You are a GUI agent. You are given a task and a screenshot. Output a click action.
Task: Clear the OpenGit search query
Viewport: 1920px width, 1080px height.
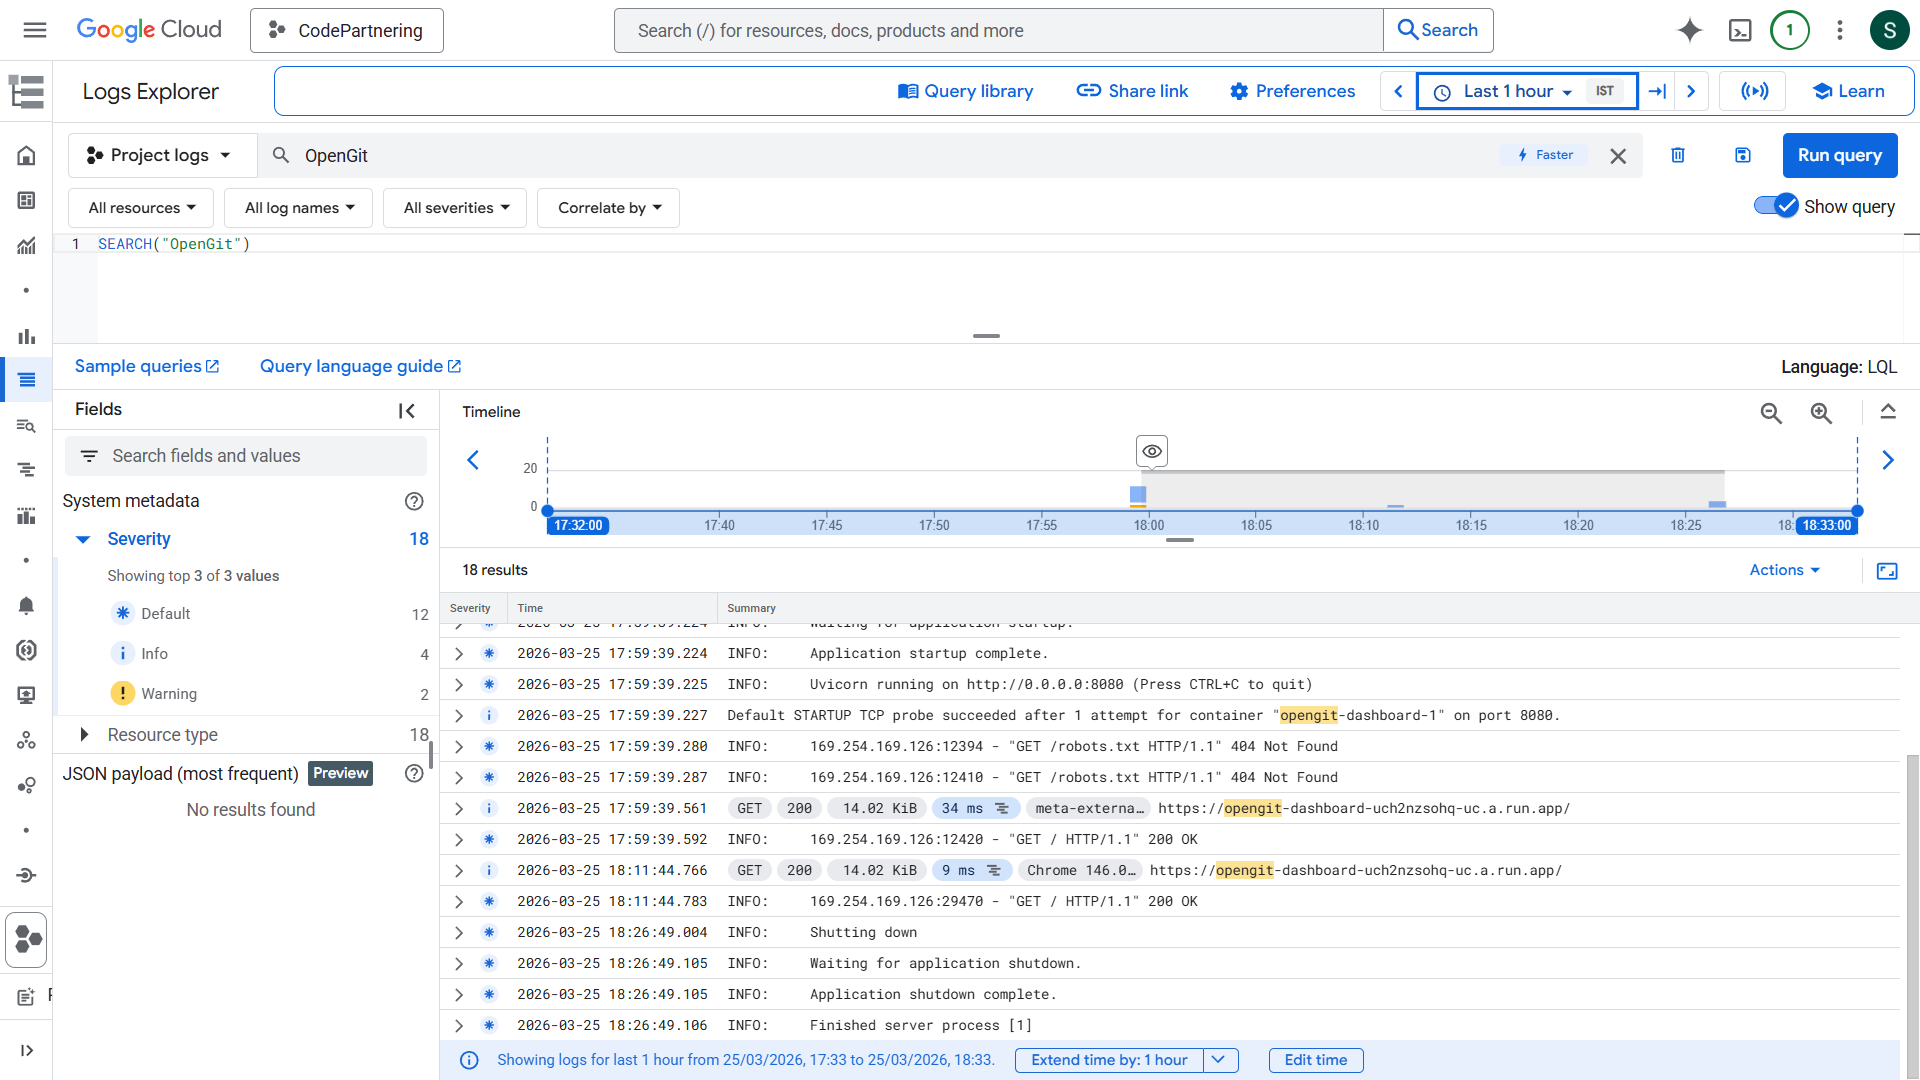(1618, 156)
